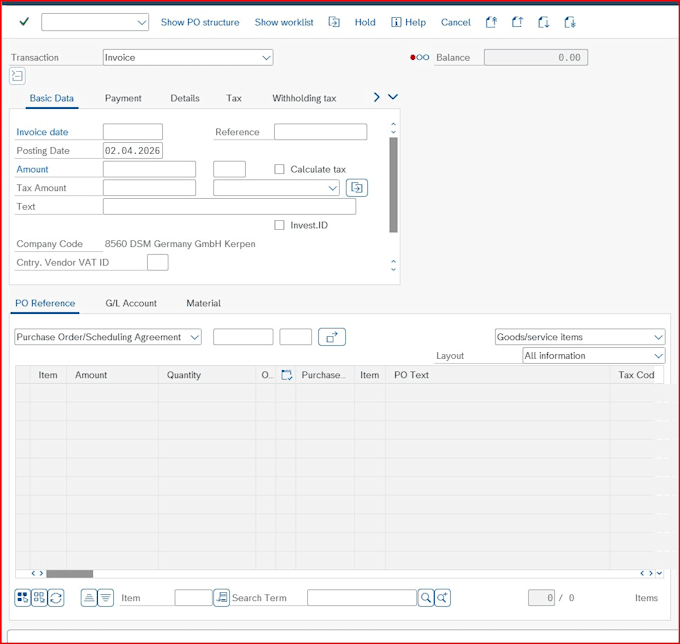Click the balance status traffic light
680x644 pixels.
click(x=419, y=57)
